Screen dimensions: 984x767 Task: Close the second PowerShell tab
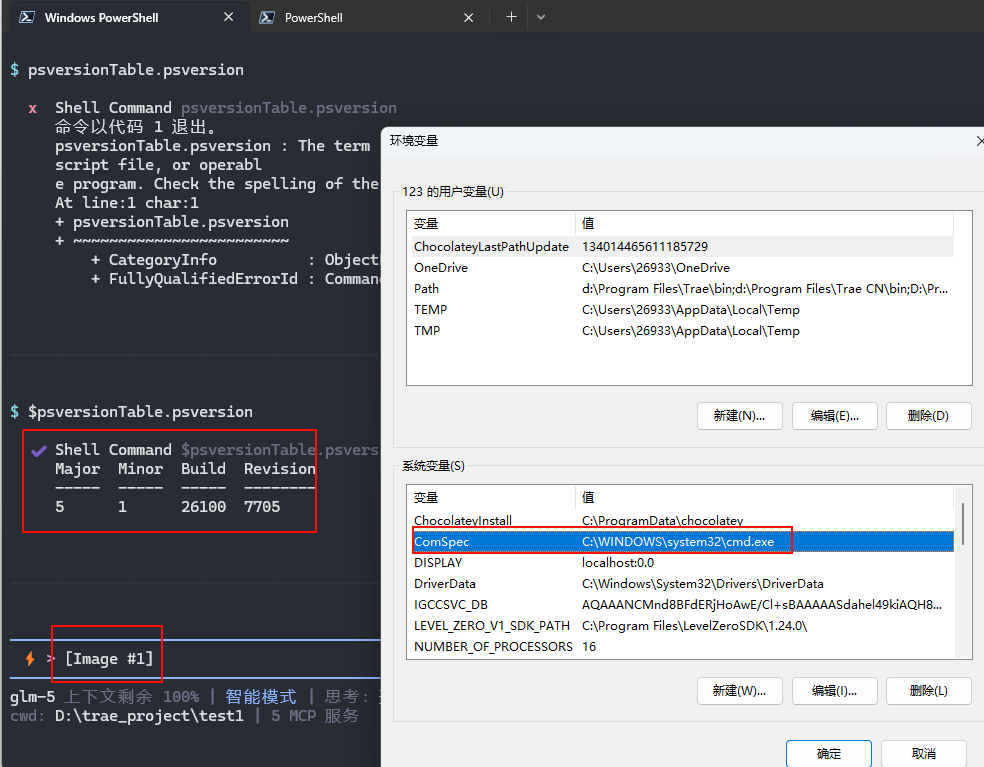(468, 18)
